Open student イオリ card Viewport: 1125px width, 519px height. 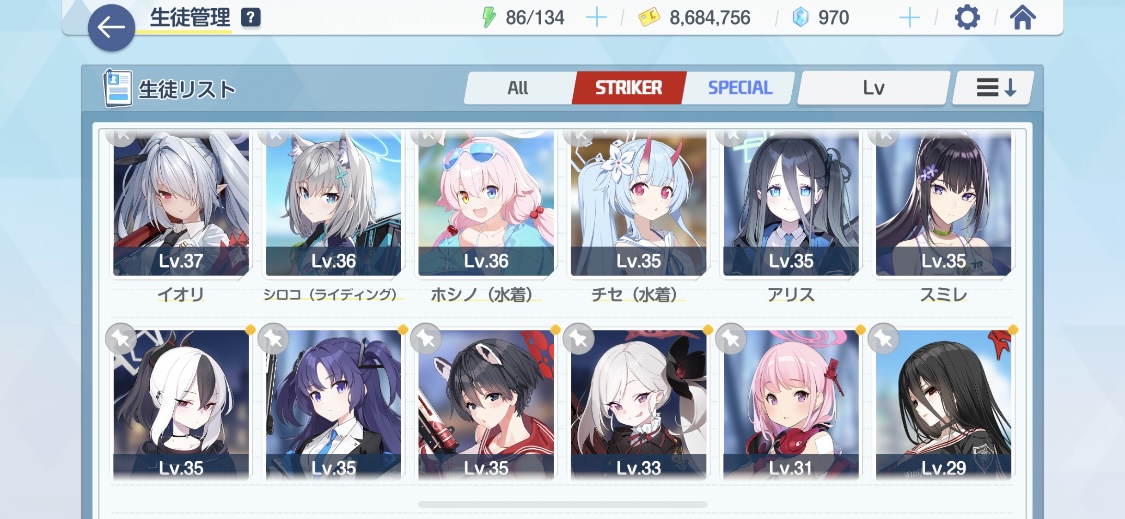pos(181,214)
